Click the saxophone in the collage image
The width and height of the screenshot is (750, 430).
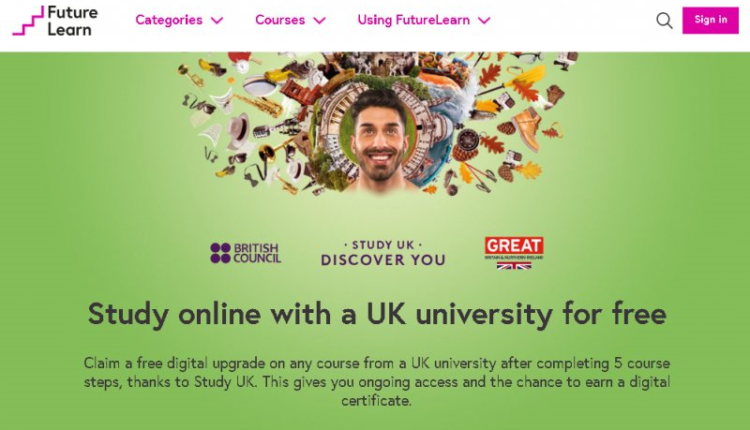[x=258, y=105]
